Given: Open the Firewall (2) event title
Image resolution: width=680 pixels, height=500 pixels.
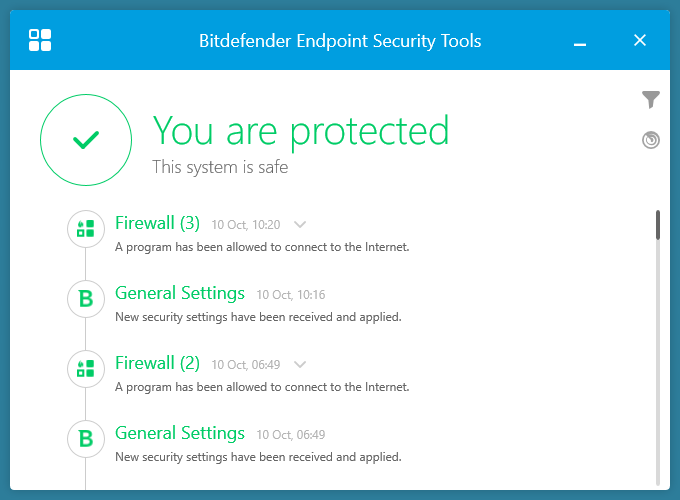Looking at the screenshot, I should coord(157,363).
